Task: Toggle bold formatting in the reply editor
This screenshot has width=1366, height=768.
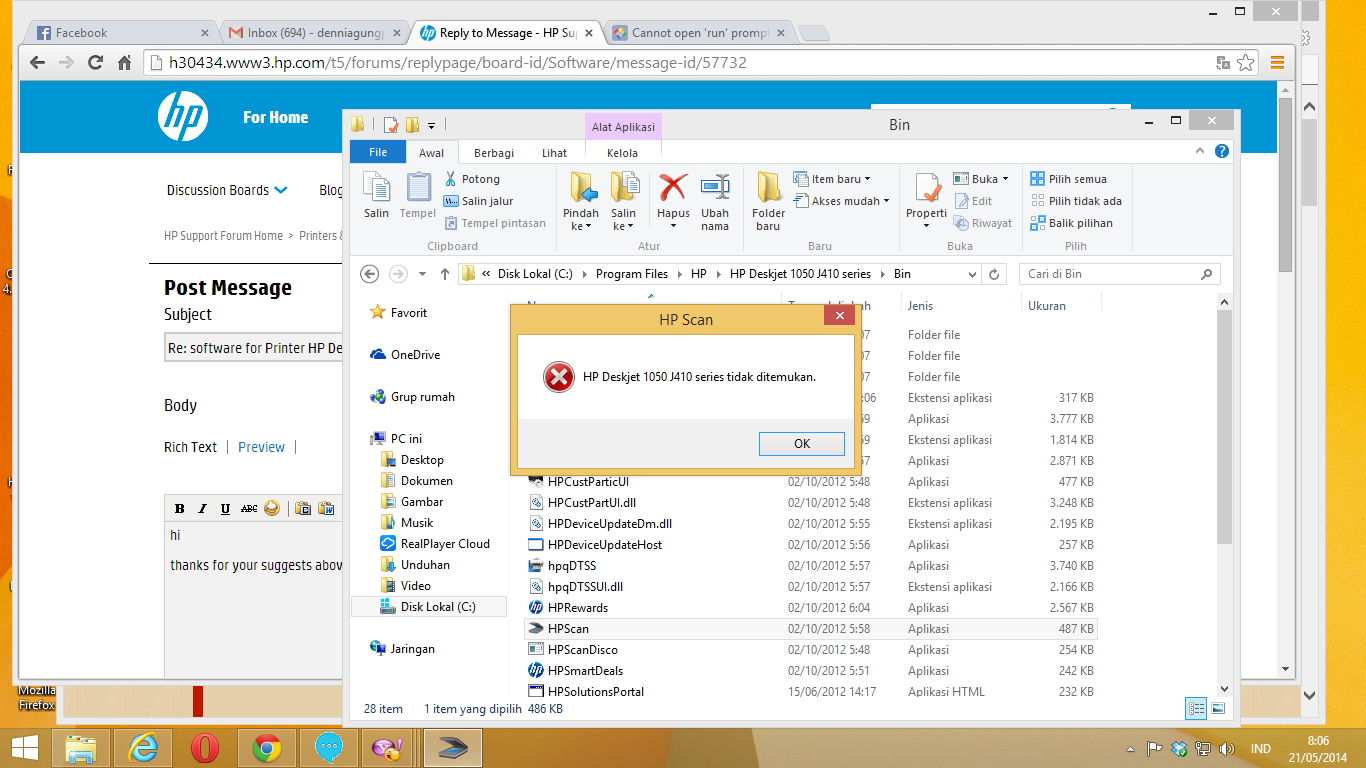Action: [179, 508]
